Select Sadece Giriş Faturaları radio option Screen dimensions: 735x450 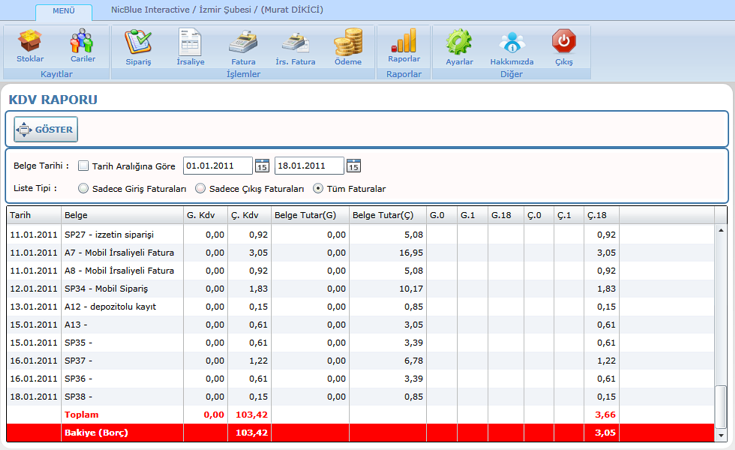(x=83, y=188)
